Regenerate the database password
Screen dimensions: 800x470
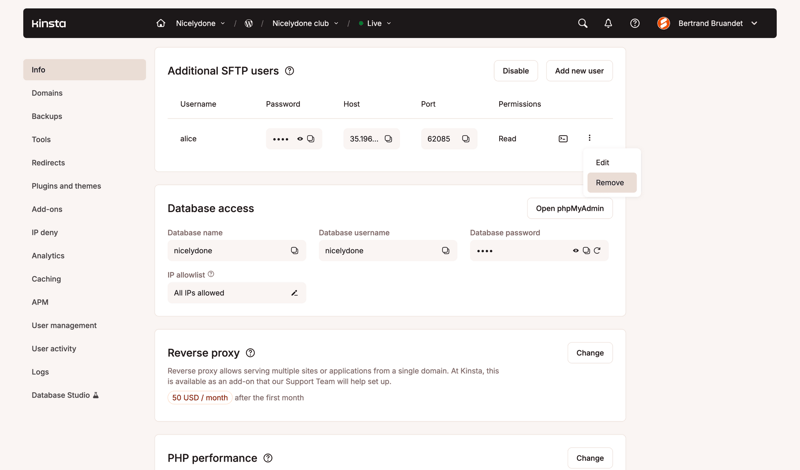(x=597, y=251)
